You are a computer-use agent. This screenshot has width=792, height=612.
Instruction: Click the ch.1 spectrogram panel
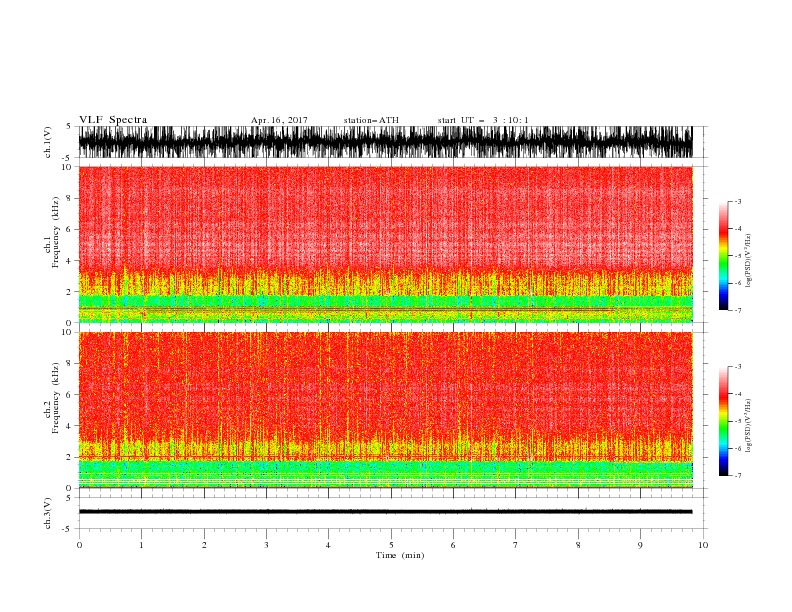385,244
